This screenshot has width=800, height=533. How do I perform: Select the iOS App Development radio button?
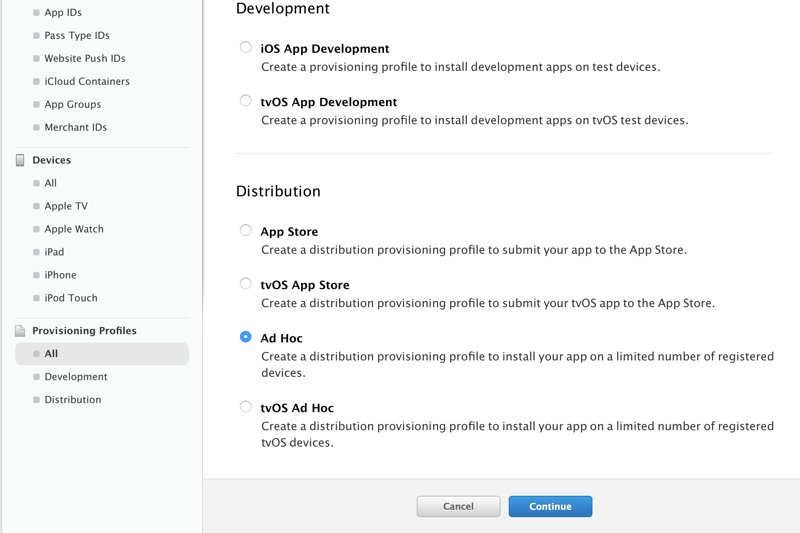coord(246,47)
